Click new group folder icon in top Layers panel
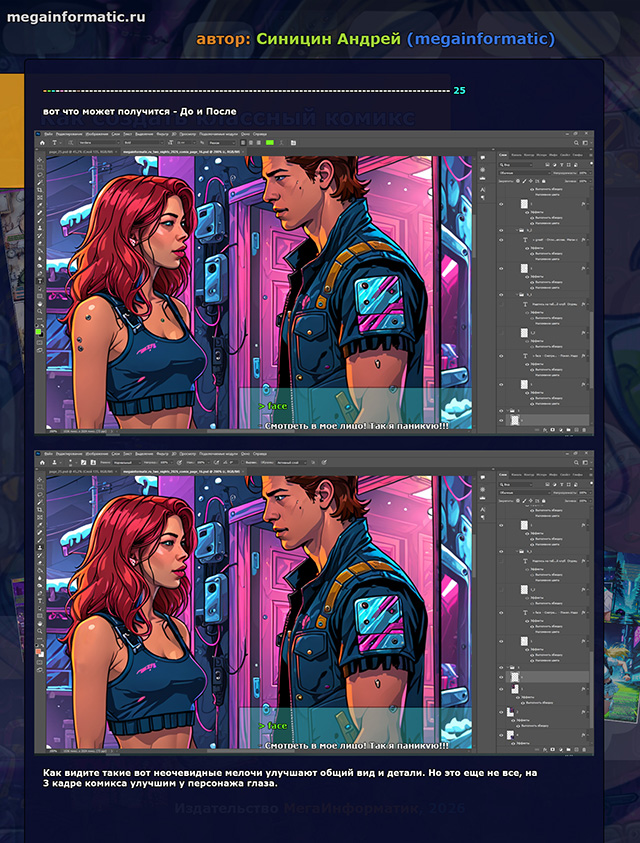This screenshot has width=640, height=843. coord(568,430)
